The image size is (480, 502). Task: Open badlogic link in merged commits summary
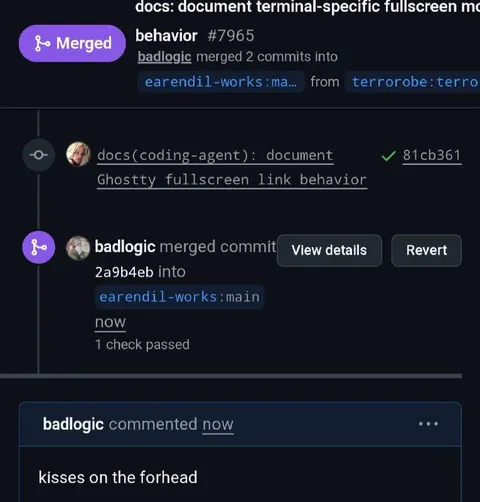[165, 57]
